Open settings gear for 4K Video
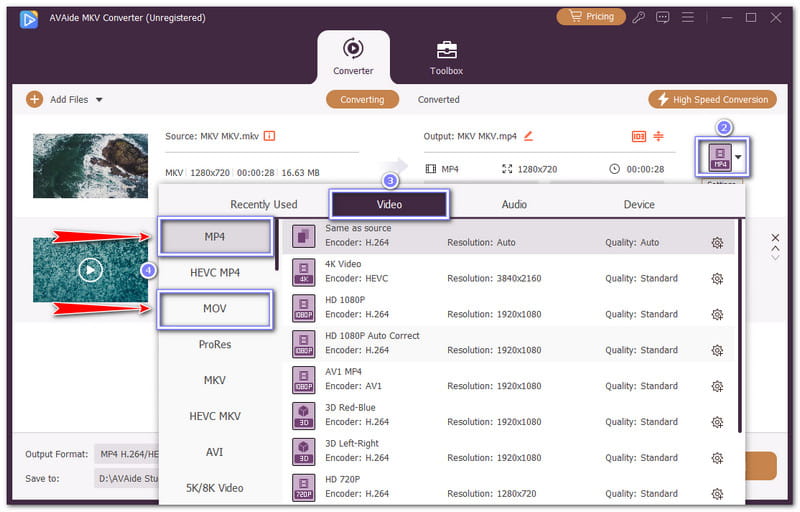This screenshot has width=800, height=512. pyautogui.click(x=717, y=278)
